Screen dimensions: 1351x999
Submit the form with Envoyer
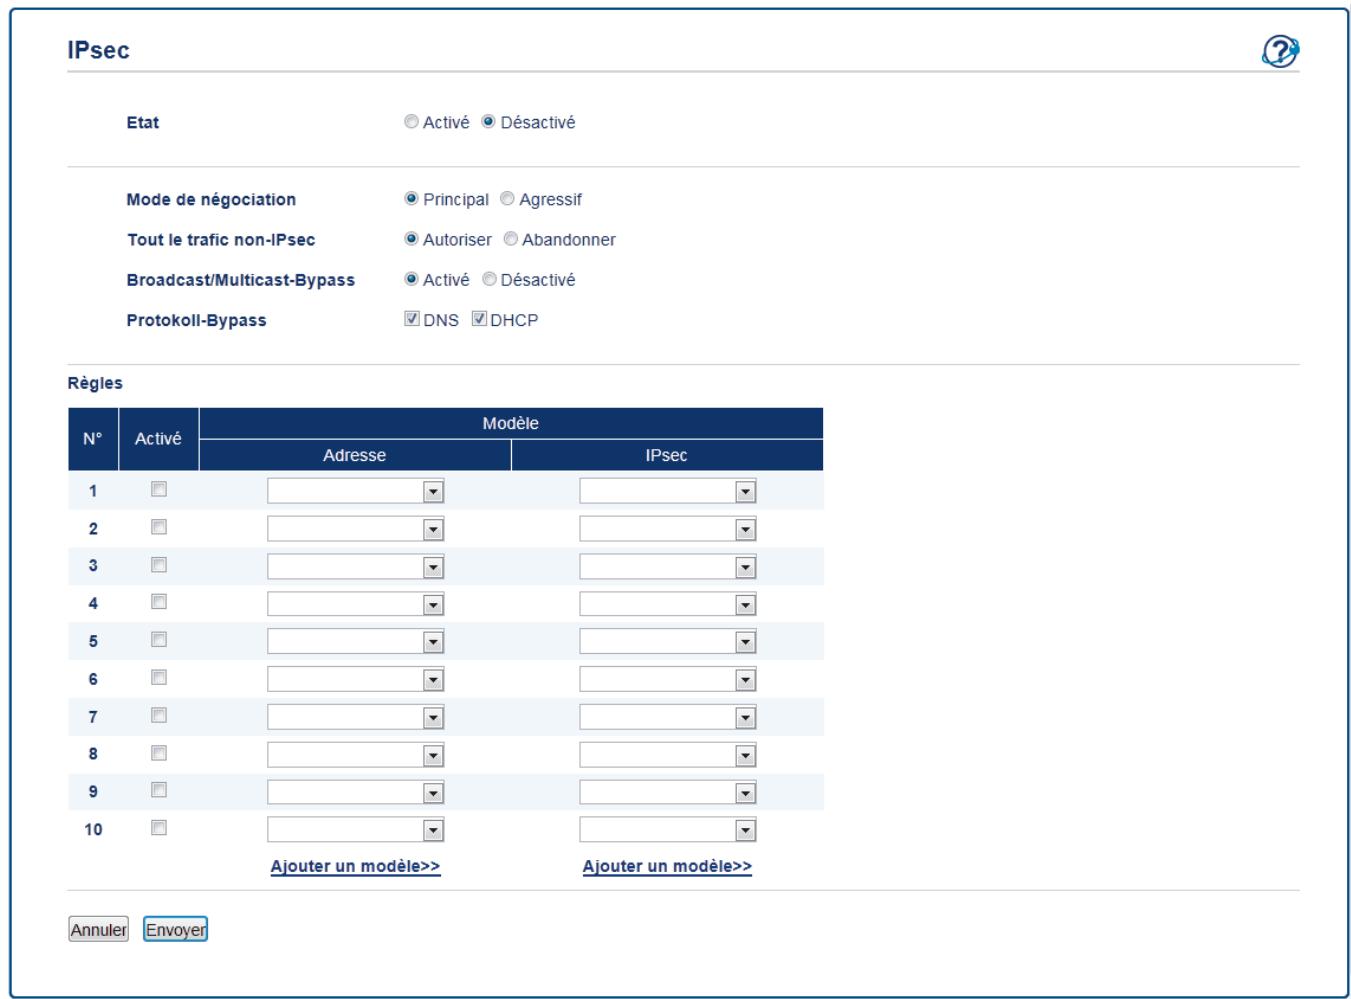pos(175,928)
